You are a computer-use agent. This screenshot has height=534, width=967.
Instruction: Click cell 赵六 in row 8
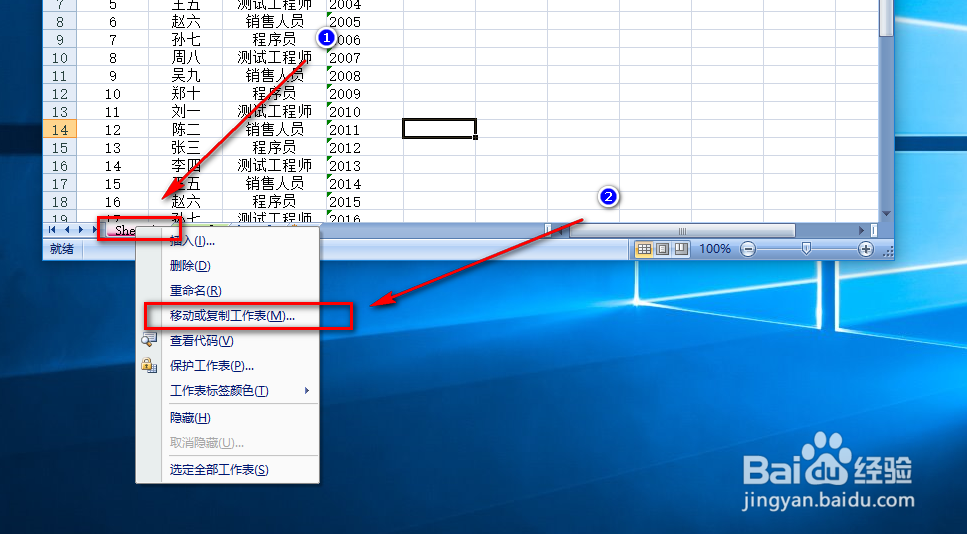(x=186, y=22)
